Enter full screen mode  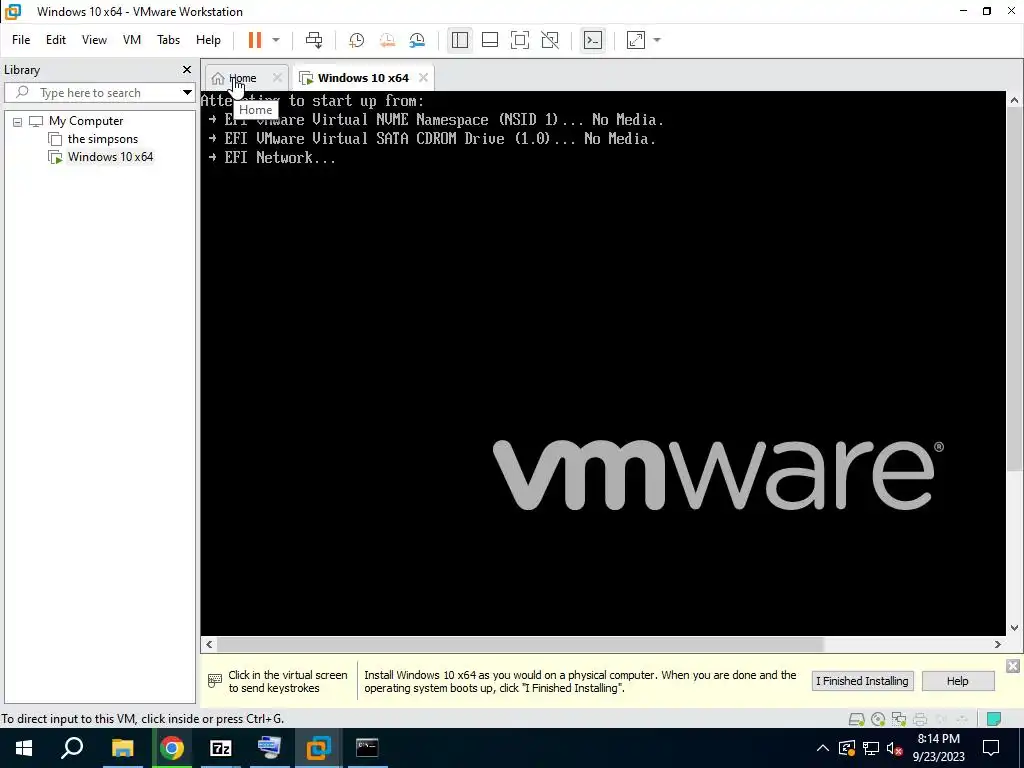pyautogui.click(x=520, y=40)
